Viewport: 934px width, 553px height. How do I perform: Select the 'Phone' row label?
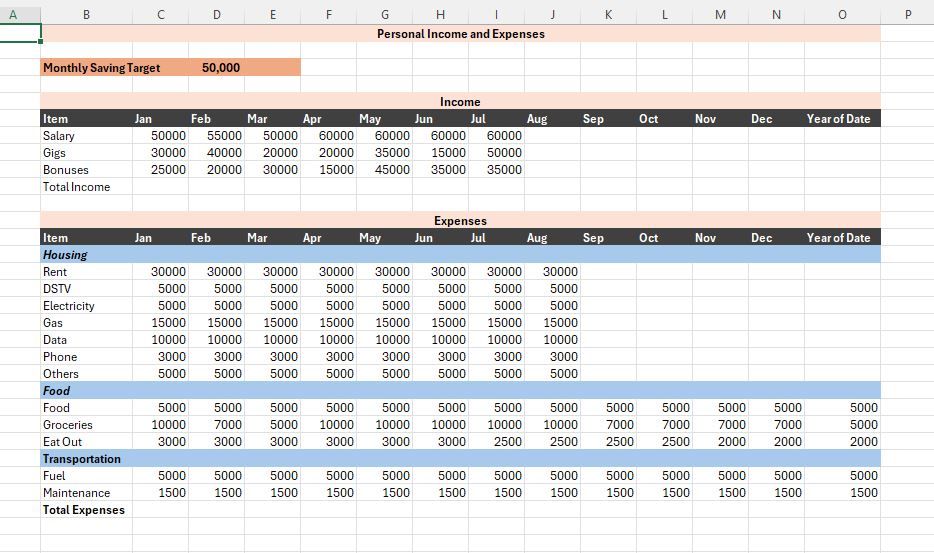click(60, 357)
